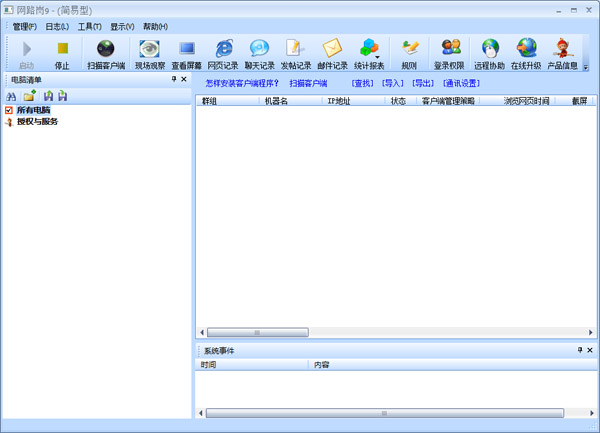Sort by 状态 column header
This screenshot has width=600, height=433.
pos(400,101)
